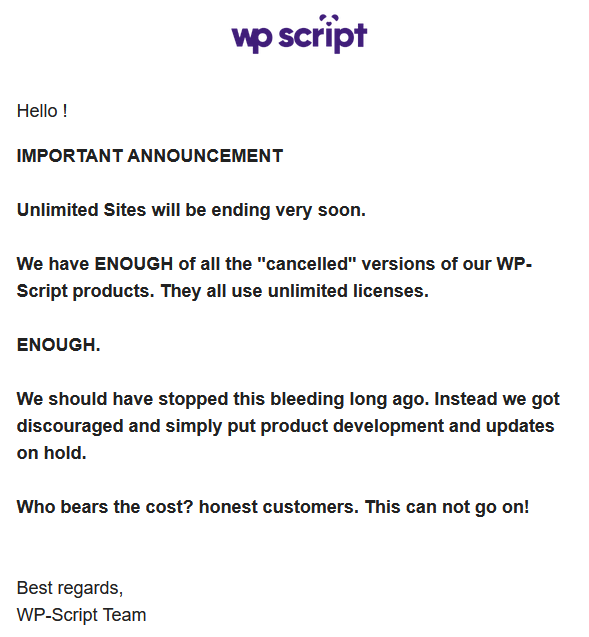Click "product development and updates" text
Viewport: 589px width, 637px height.
coord(407,426)
